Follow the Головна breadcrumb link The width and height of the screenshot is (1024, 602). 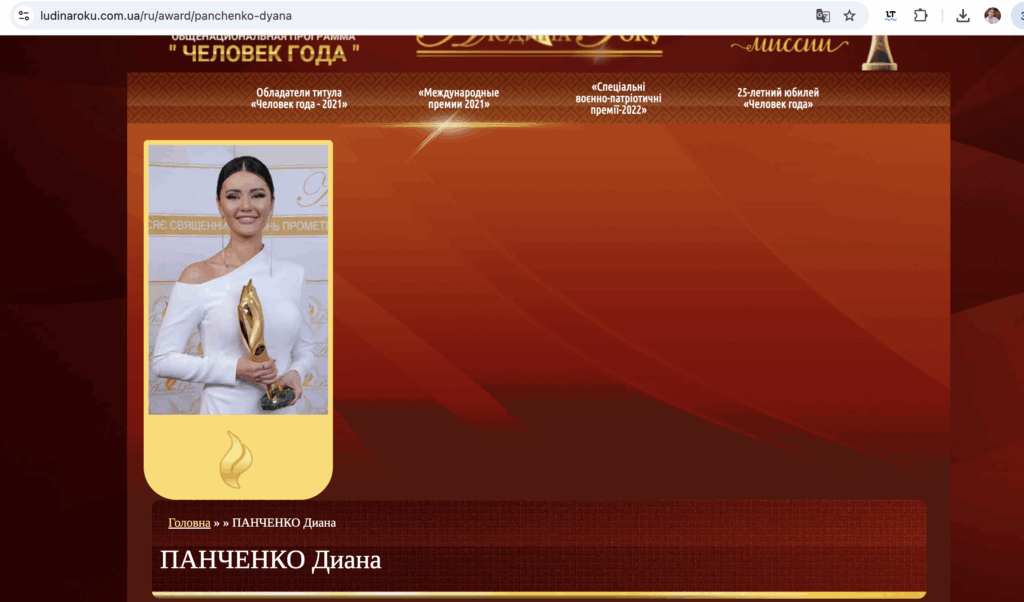pyautogui.click(x=189, y=523)
